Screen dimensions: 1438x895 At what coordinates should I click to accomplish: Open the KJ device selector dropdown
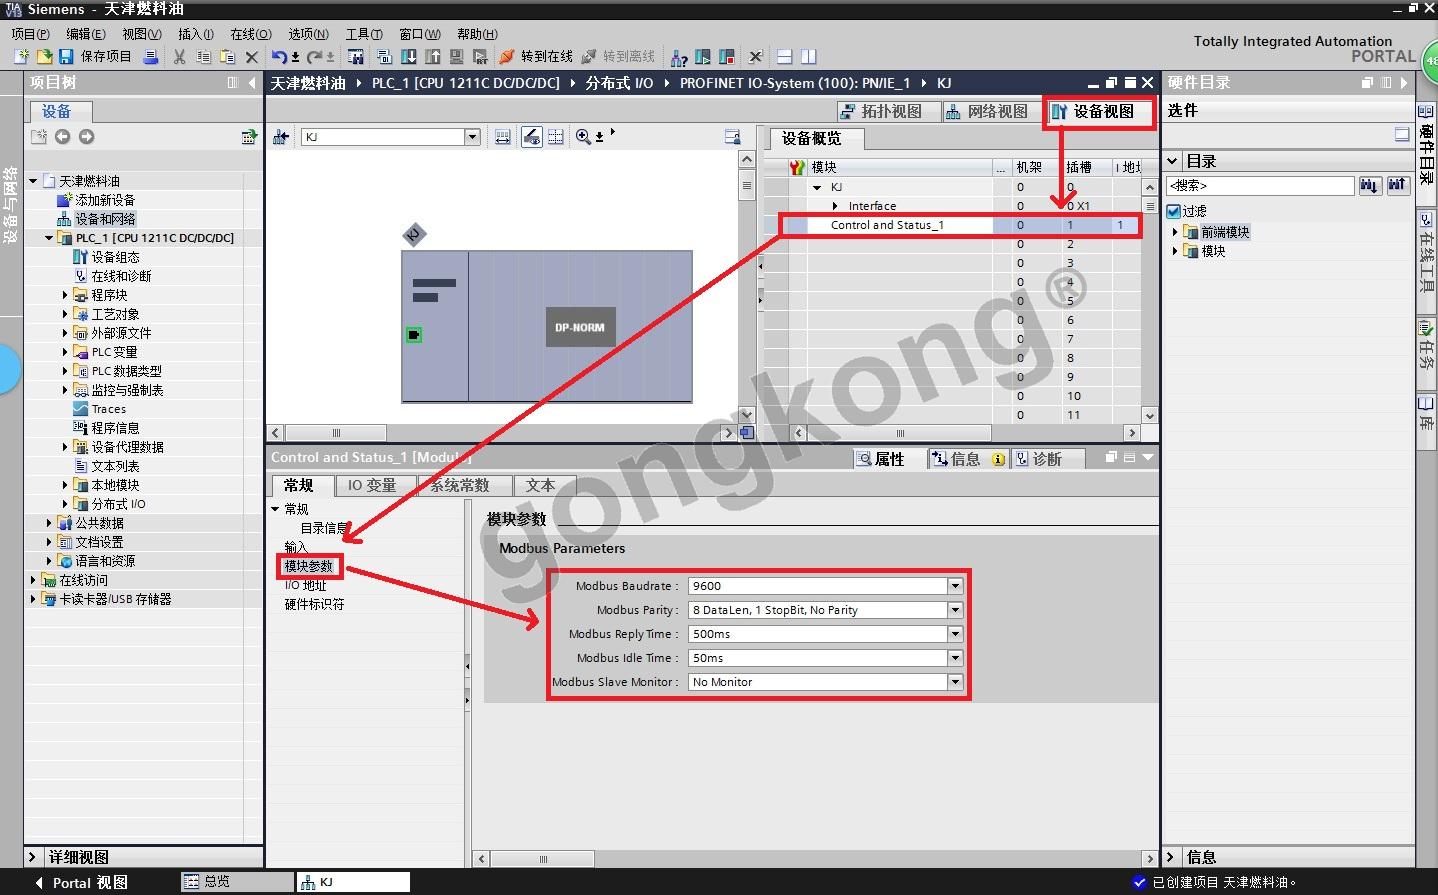[x=472, y=137]
